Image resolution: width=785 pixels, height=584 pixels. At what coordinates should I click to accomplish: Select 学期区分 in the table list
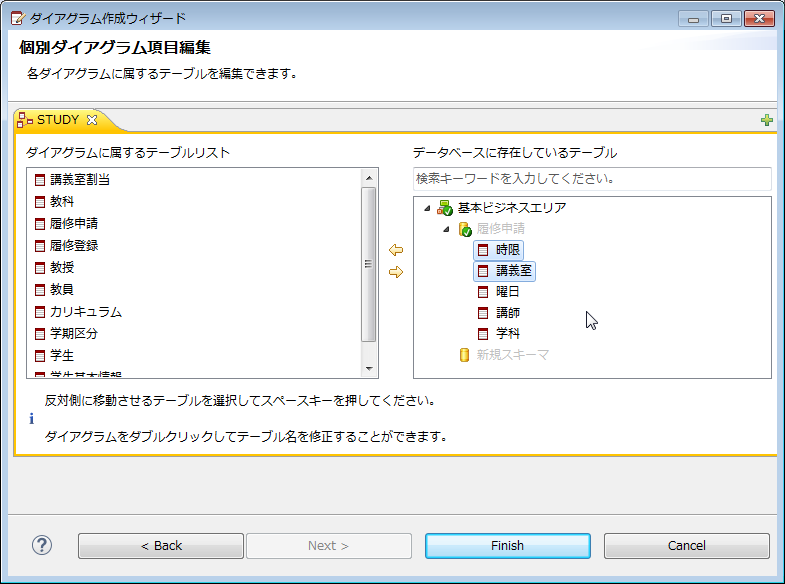[x=74, y=334]
